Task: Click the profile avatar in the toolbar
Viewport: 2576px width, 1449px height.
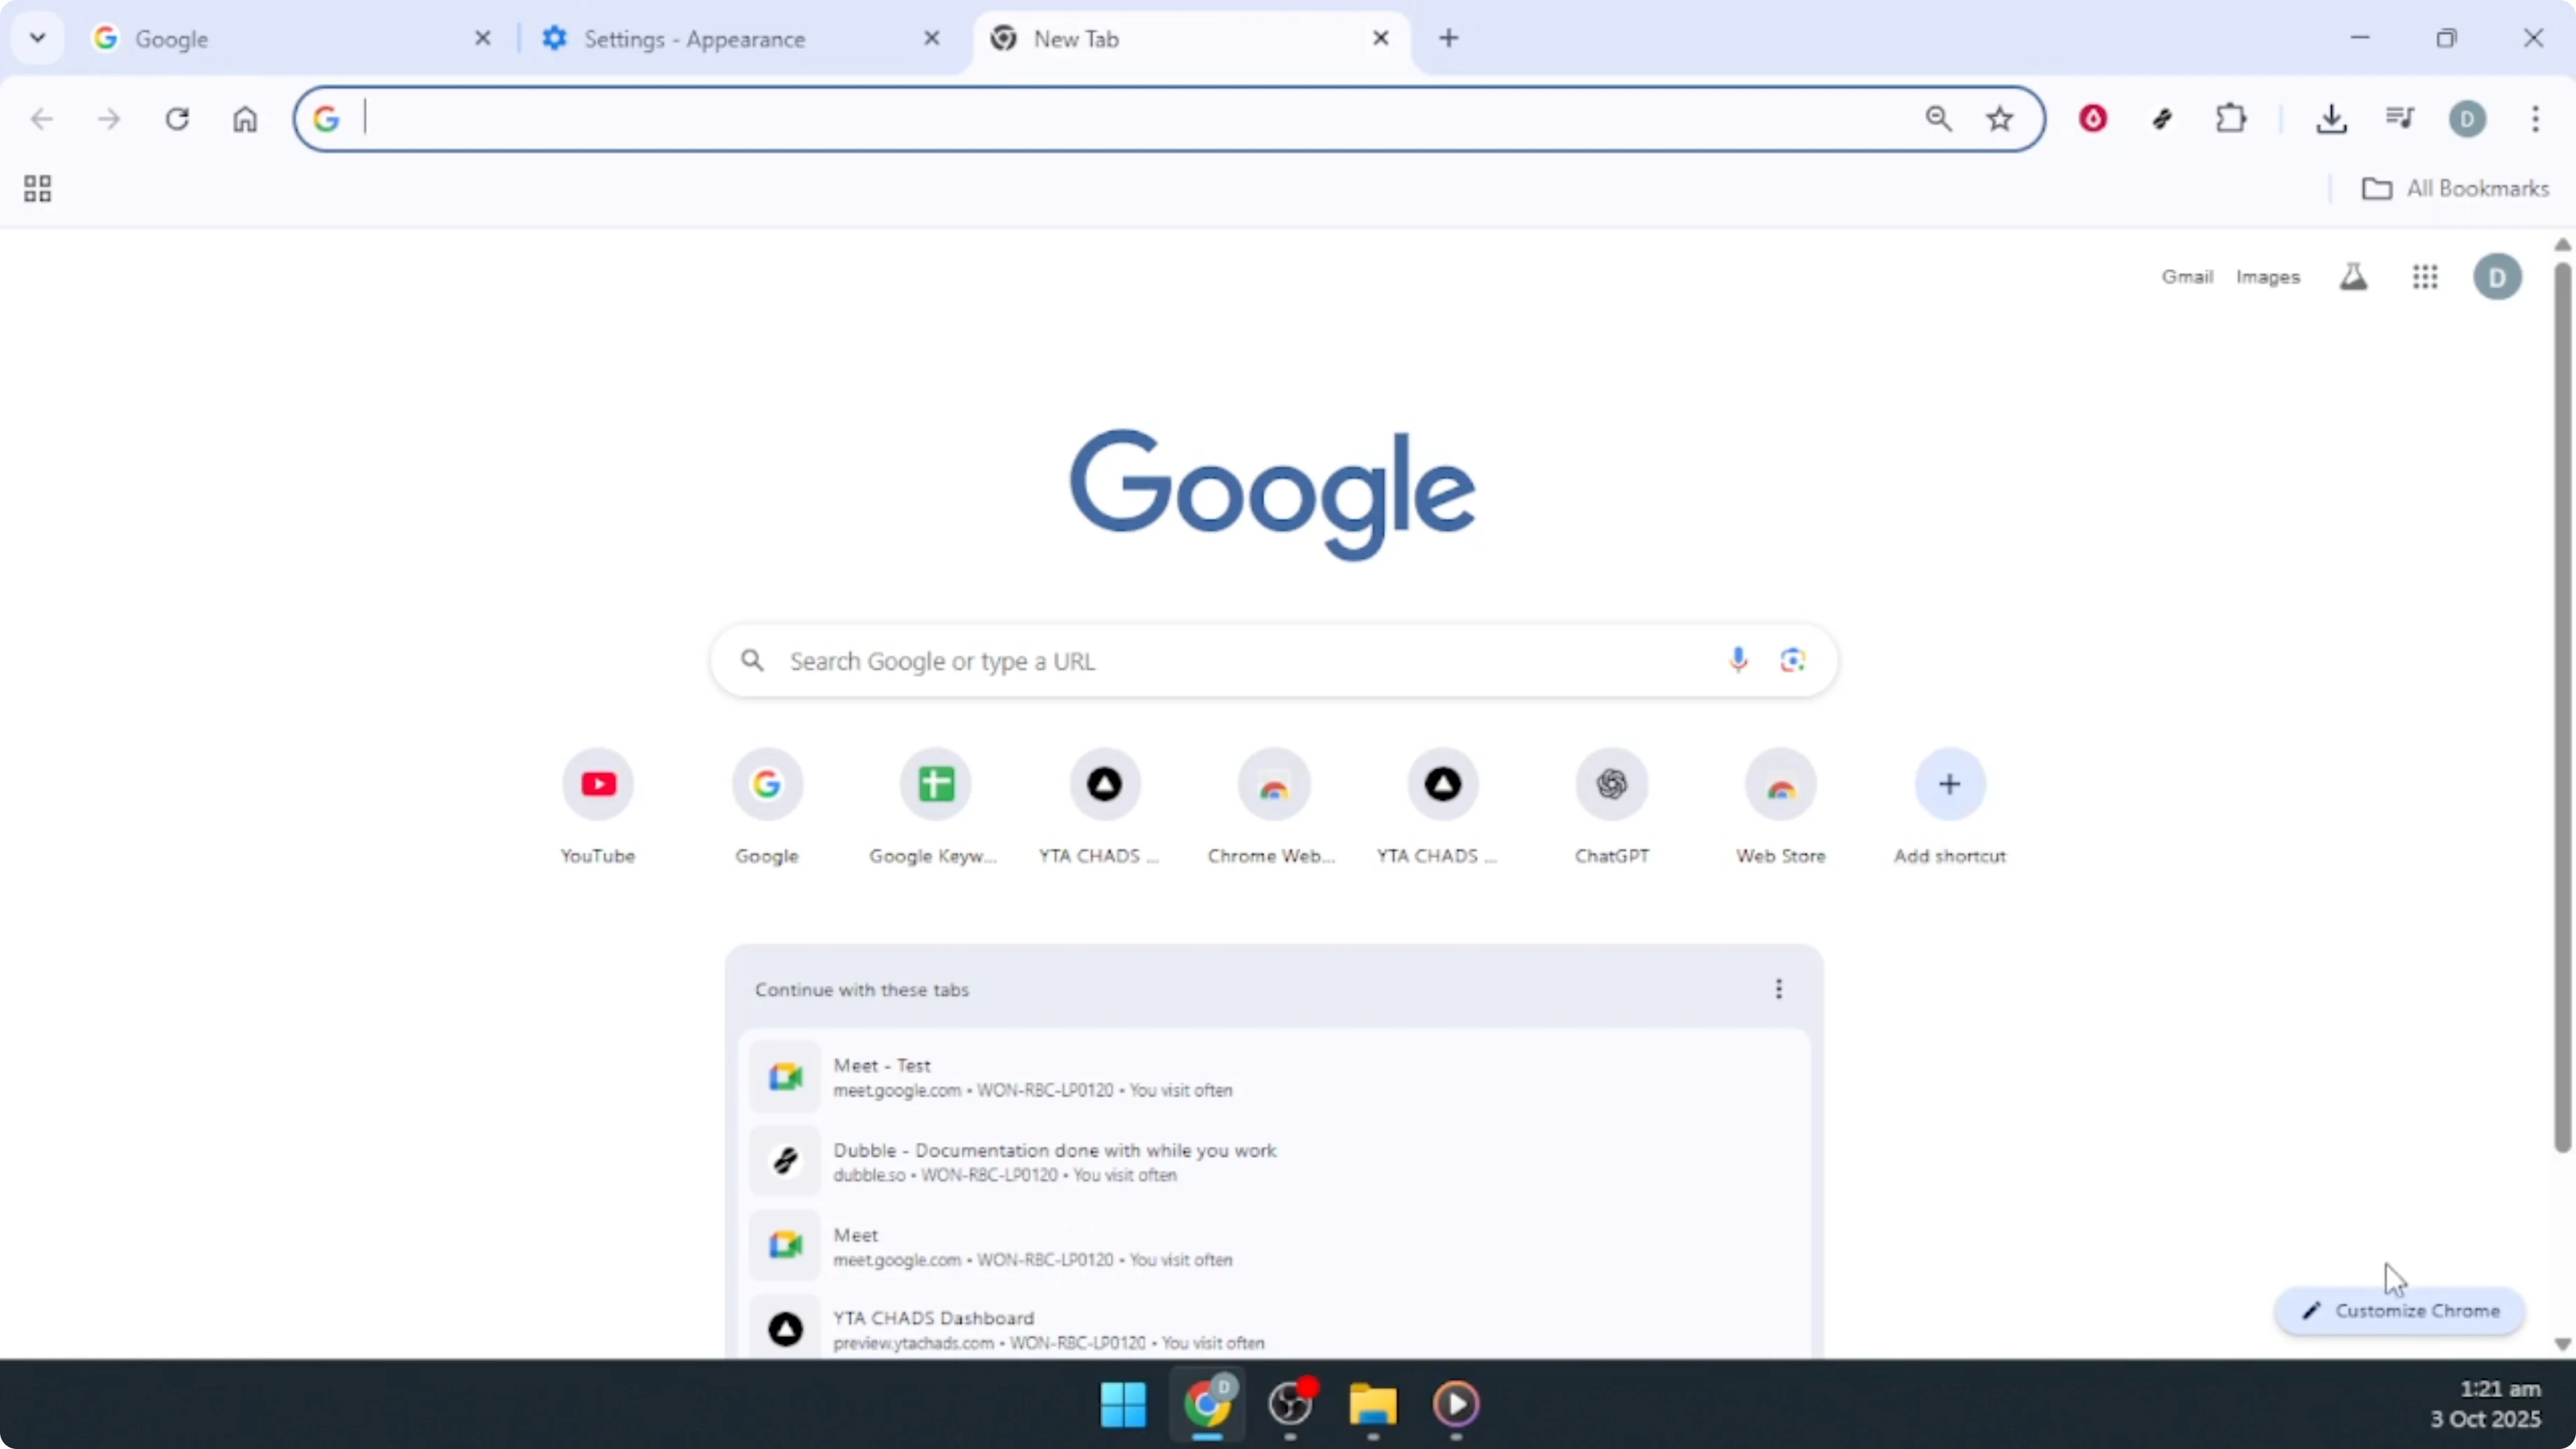Action: coord(2467,118)
